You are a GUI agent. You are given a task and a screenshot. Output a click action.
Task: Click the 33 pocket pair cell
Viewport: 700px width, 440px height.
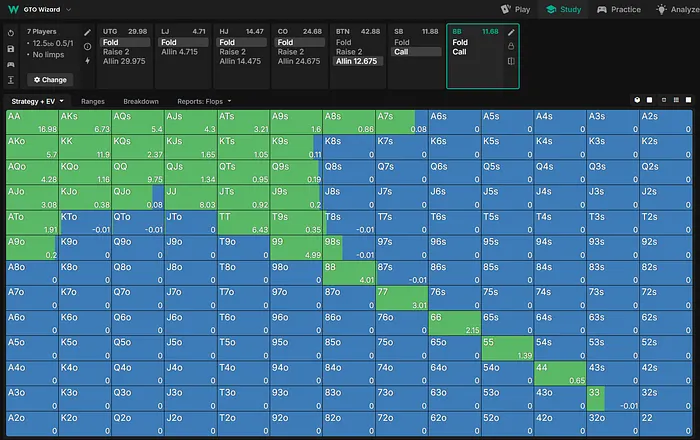pyautogui.click(x=612, y=399)
